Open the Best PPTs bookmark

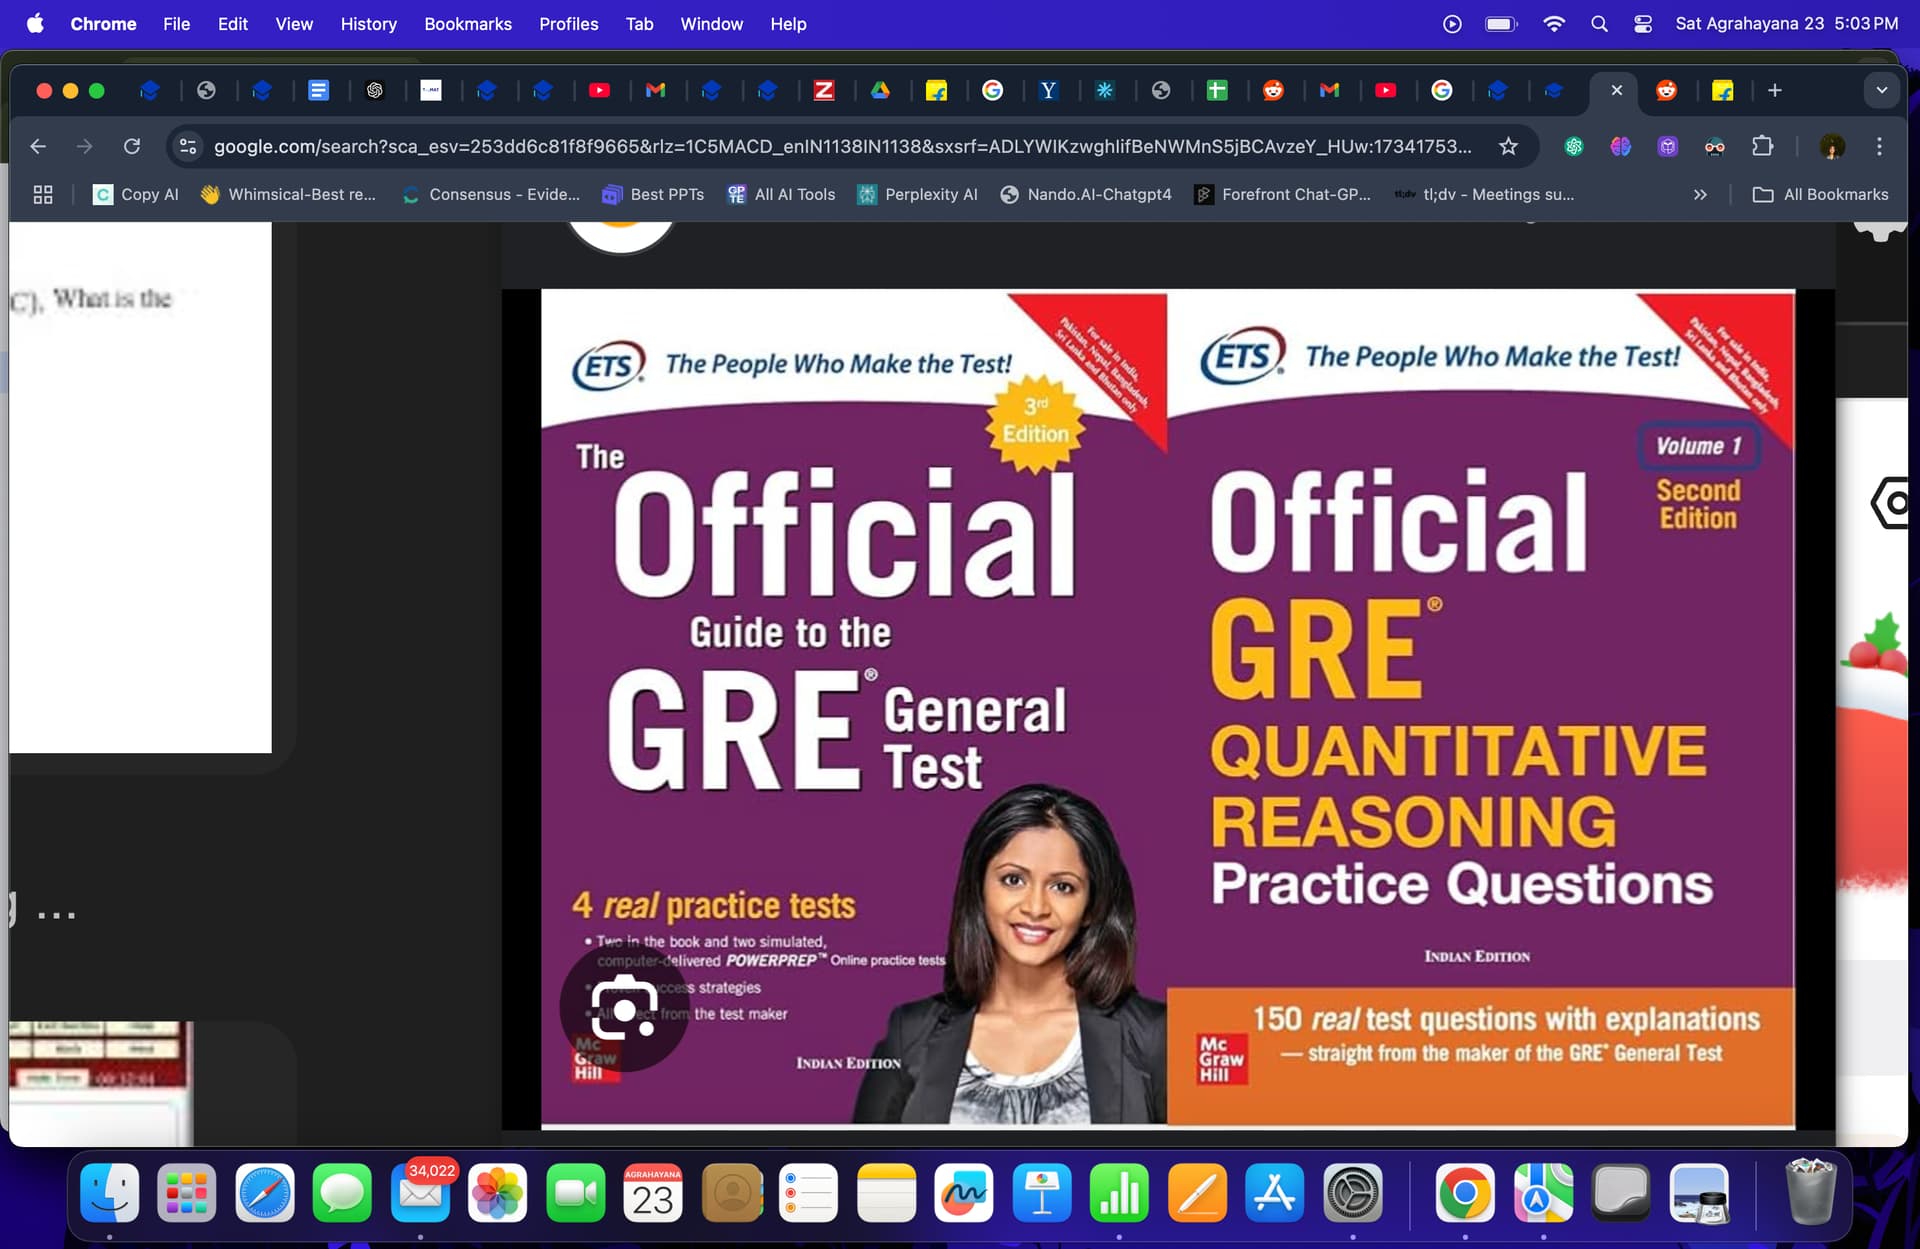(x=653, y=195)
